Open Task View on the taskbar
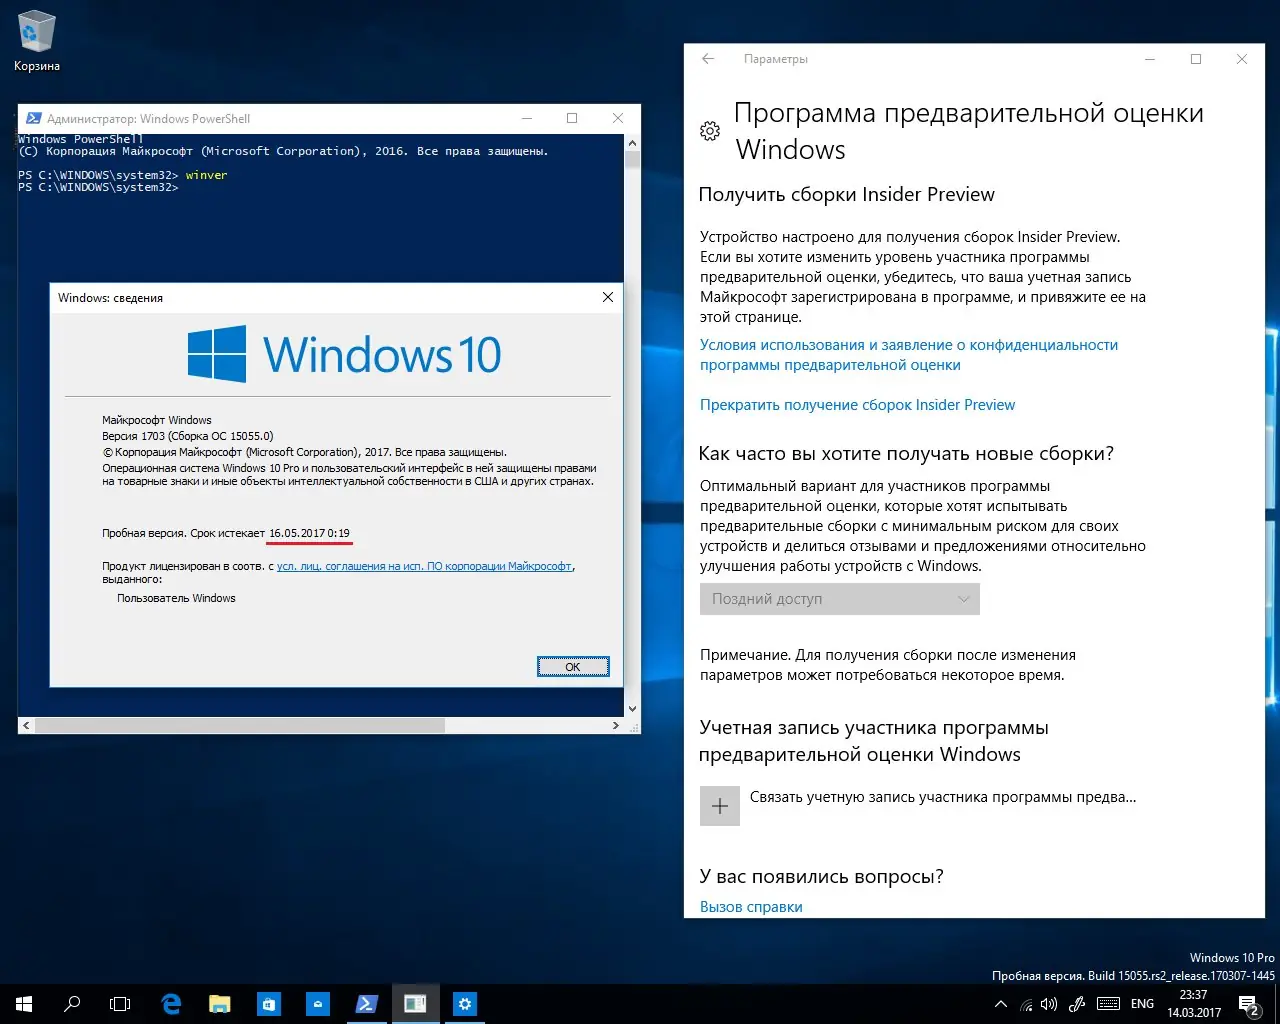Image resolution: width=1280 pixels, height=1024 pixels. click(x=120, y=1004)
